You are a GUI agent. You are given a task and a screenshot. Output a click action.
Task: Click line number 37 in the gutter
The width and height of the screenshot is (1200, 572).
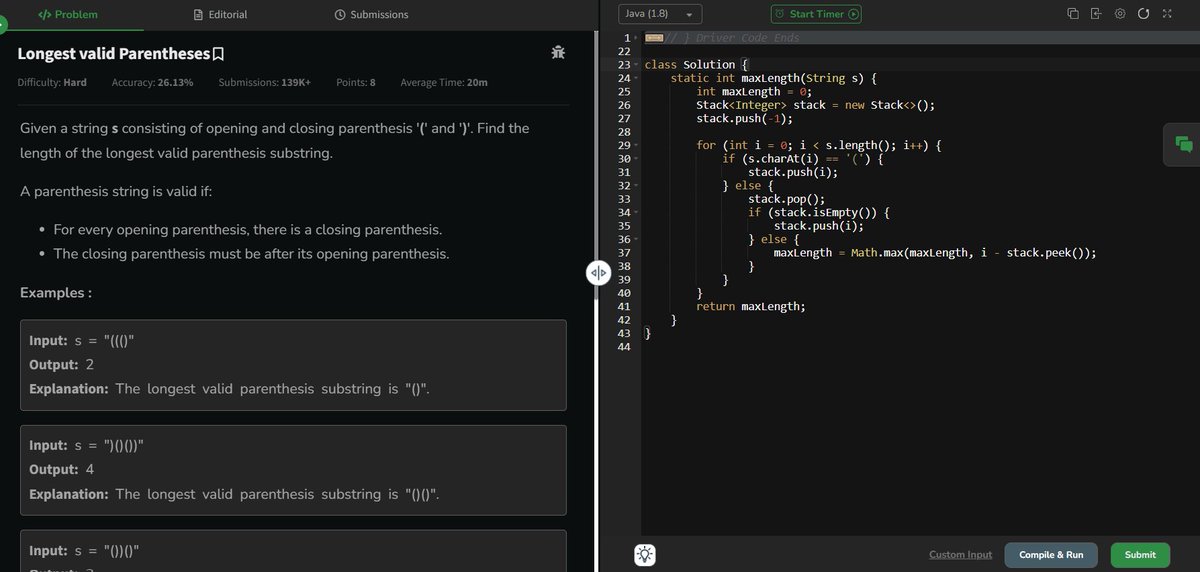(x=624, y=253)
